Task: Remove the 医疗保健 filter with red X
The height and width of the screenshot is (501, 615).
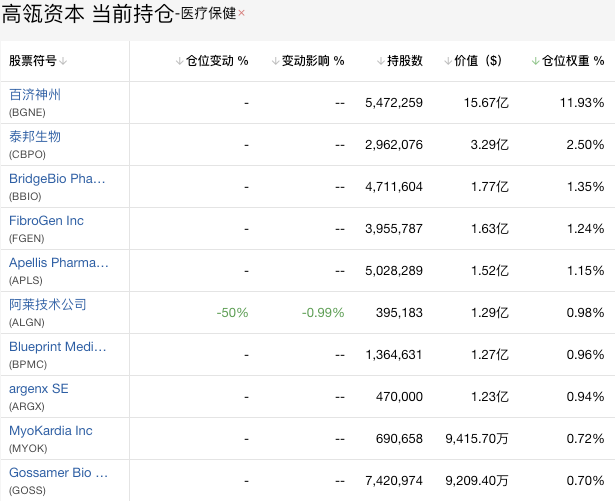Action: (x=241, y=13)
